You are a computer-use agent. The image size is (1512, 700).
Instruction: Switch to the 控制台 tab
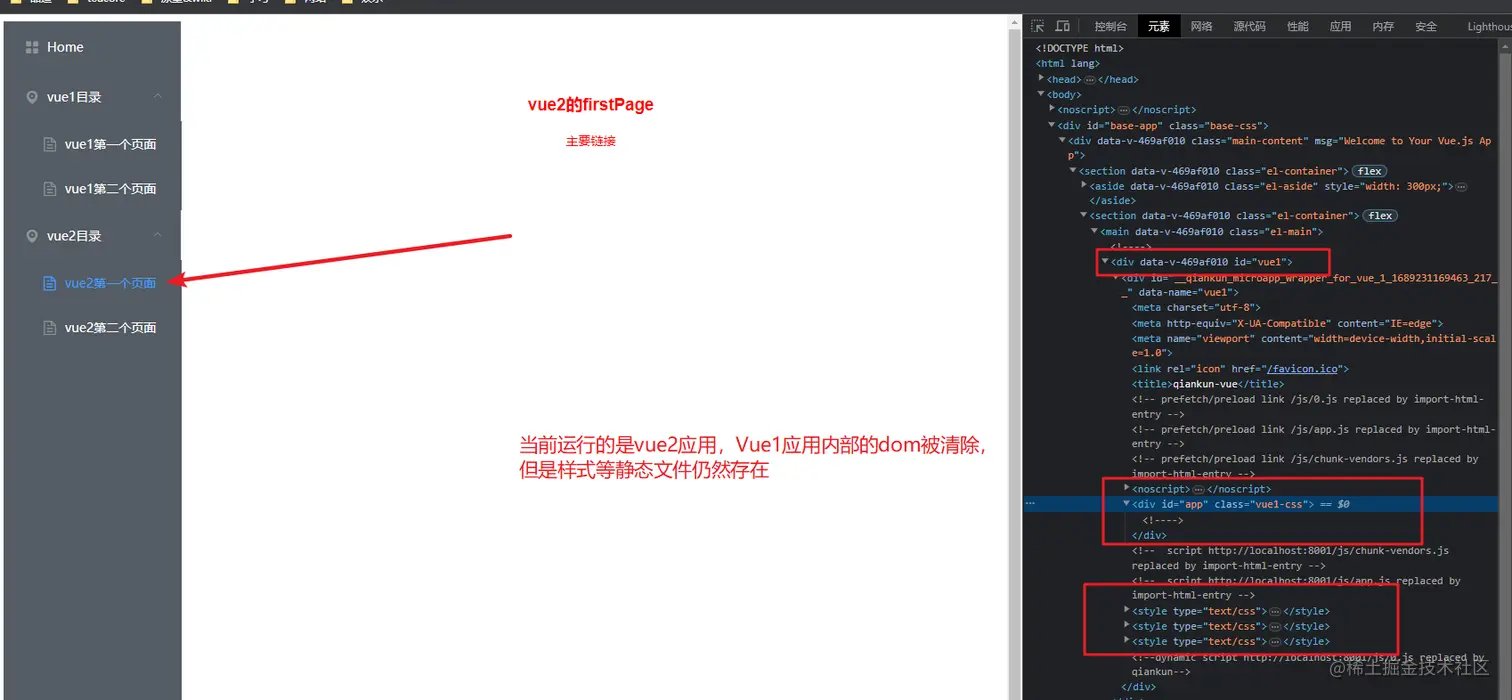1110,27
